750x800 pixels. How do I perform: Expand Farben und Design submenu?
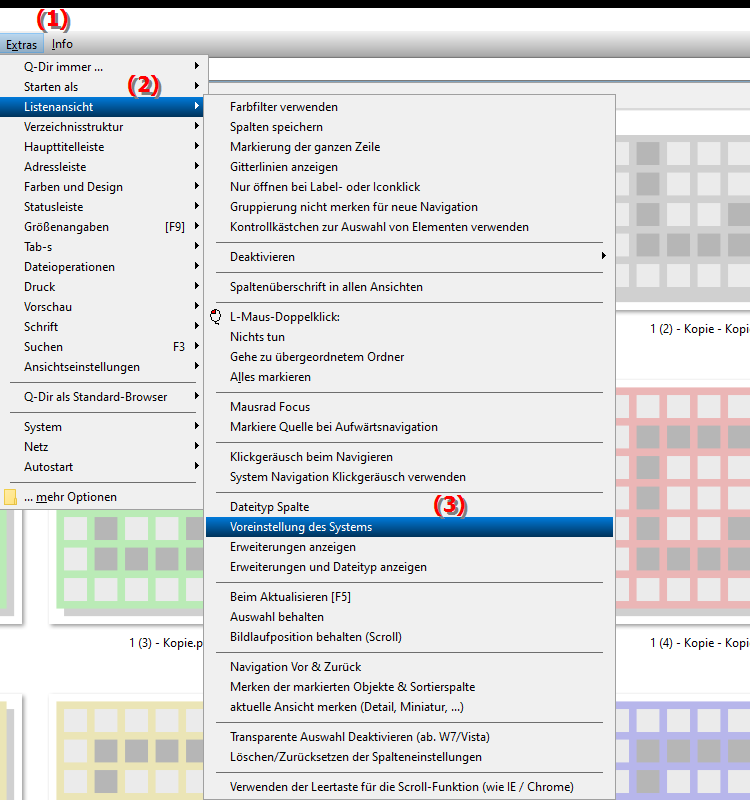click(102, 187)
